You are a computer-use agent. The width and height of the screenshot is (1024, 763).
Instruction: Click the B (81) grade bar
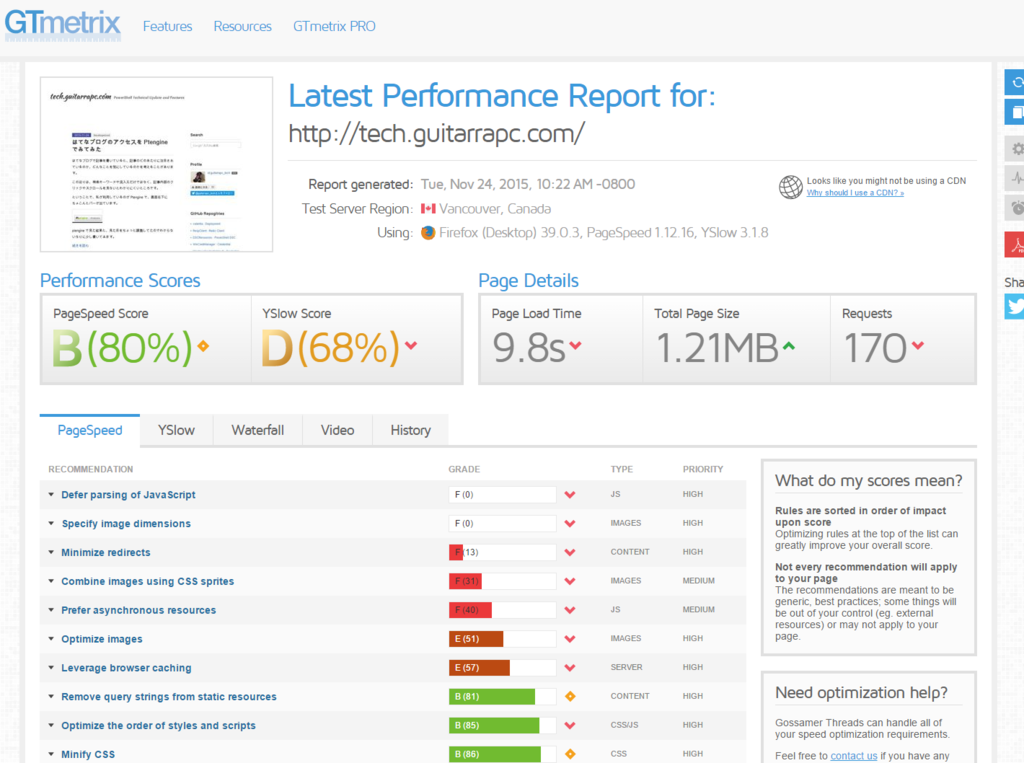click(x=502, y=696)
